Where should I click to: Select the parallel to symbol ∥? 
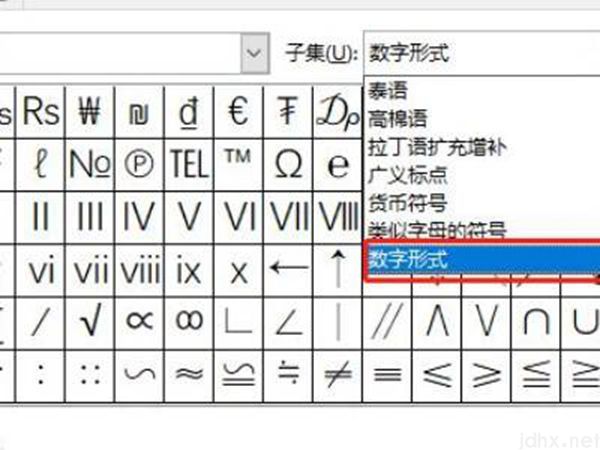pyautogui.click(x=387, y=323)
